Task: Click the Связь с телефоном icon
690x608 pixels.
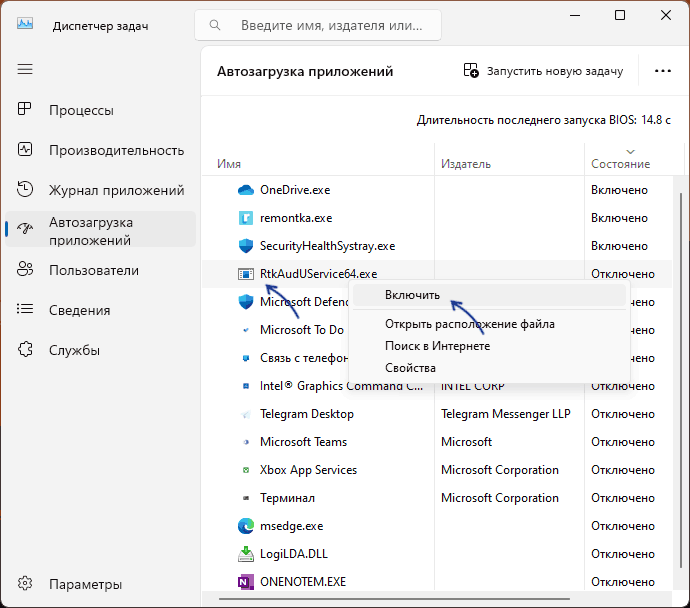Action: coord(246,358)
